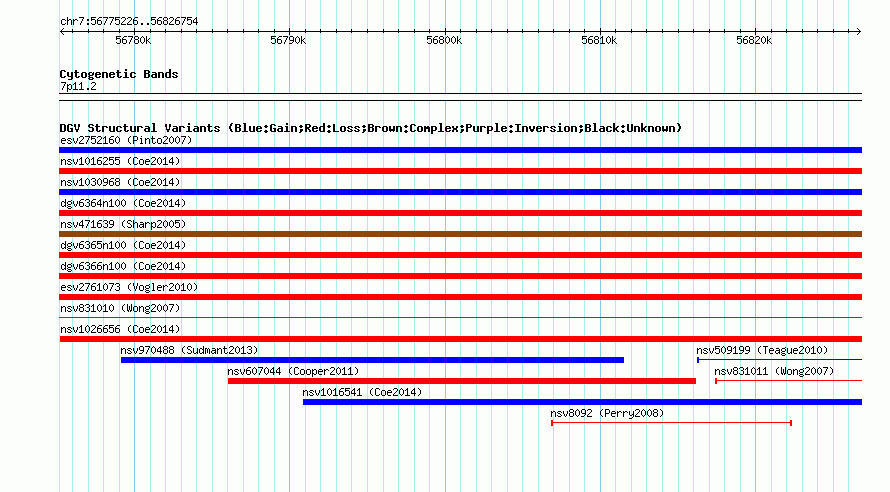This screenshot has height=492, width=890.
Task: Click the dgv6366n100 (Coe2014) label
Action: pos(123,266)
